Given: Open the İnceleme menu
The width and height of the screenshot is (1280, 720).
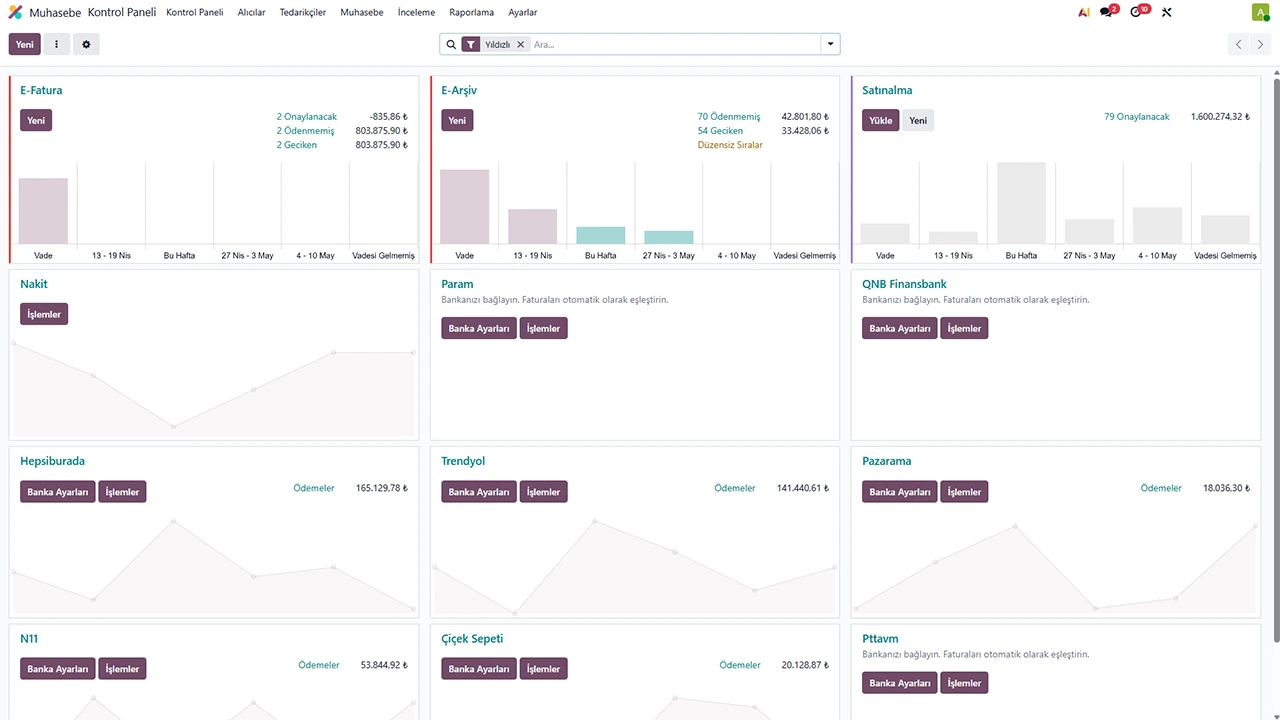Looking at the screenshot, I should pyautogui.click(x=416, y=13).
